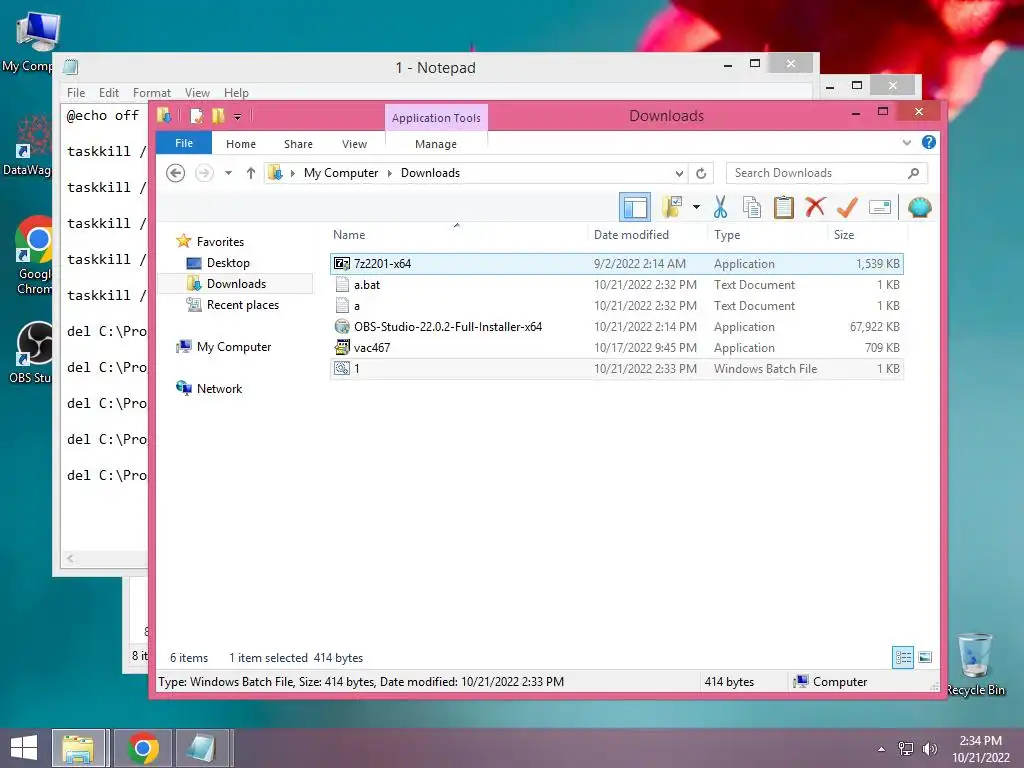Click the Copy pages icon

752,208
